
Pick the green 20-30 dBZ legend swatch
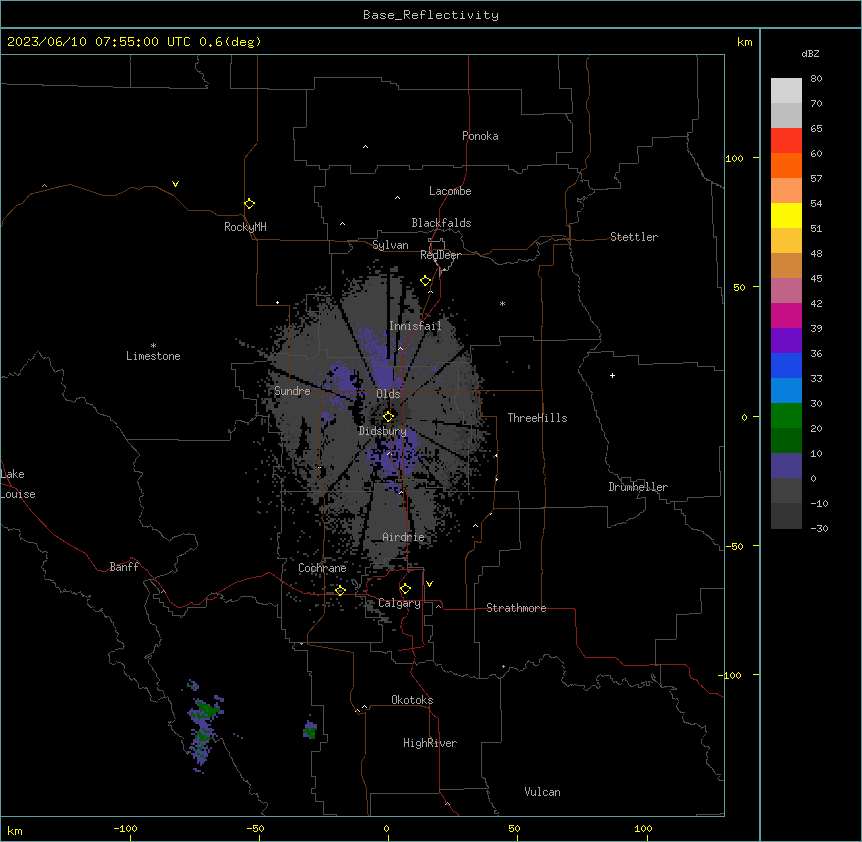[786, 416]
